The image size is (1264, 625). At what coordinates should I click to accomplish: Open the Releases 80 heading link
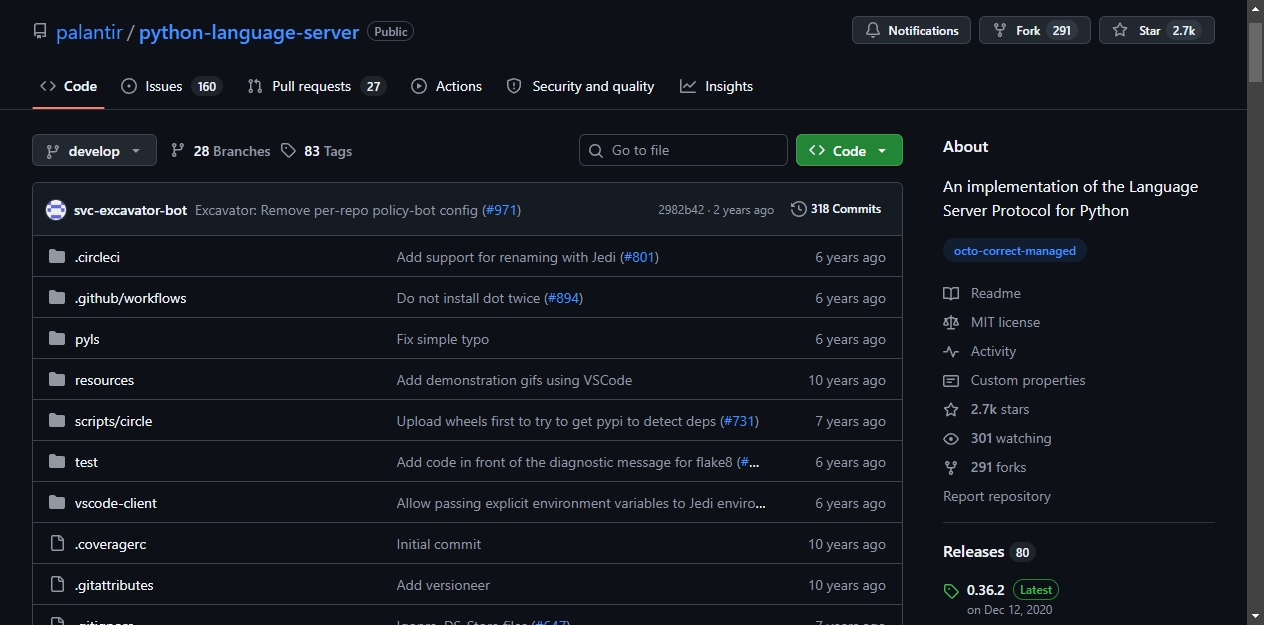point(989,552)
